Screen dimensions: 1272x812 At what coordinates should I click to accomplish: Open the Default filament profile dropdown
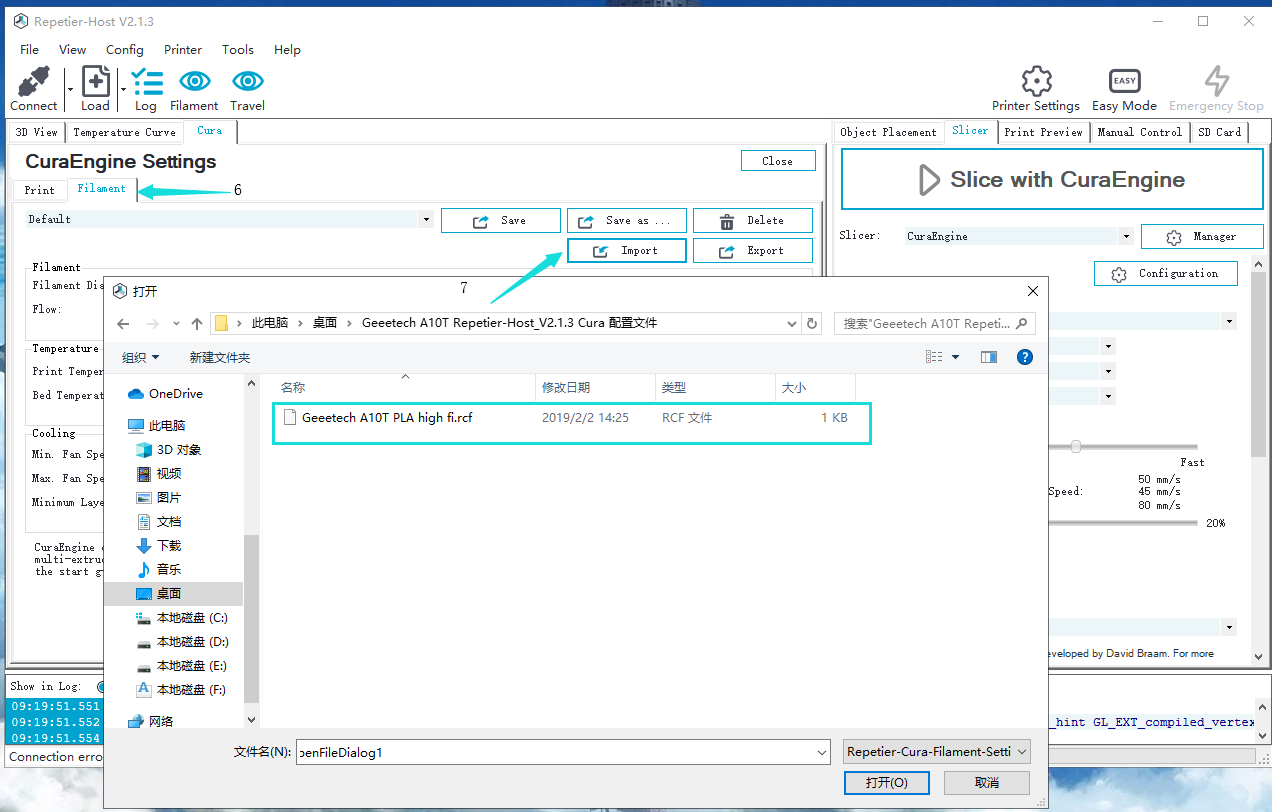[426, 220]
